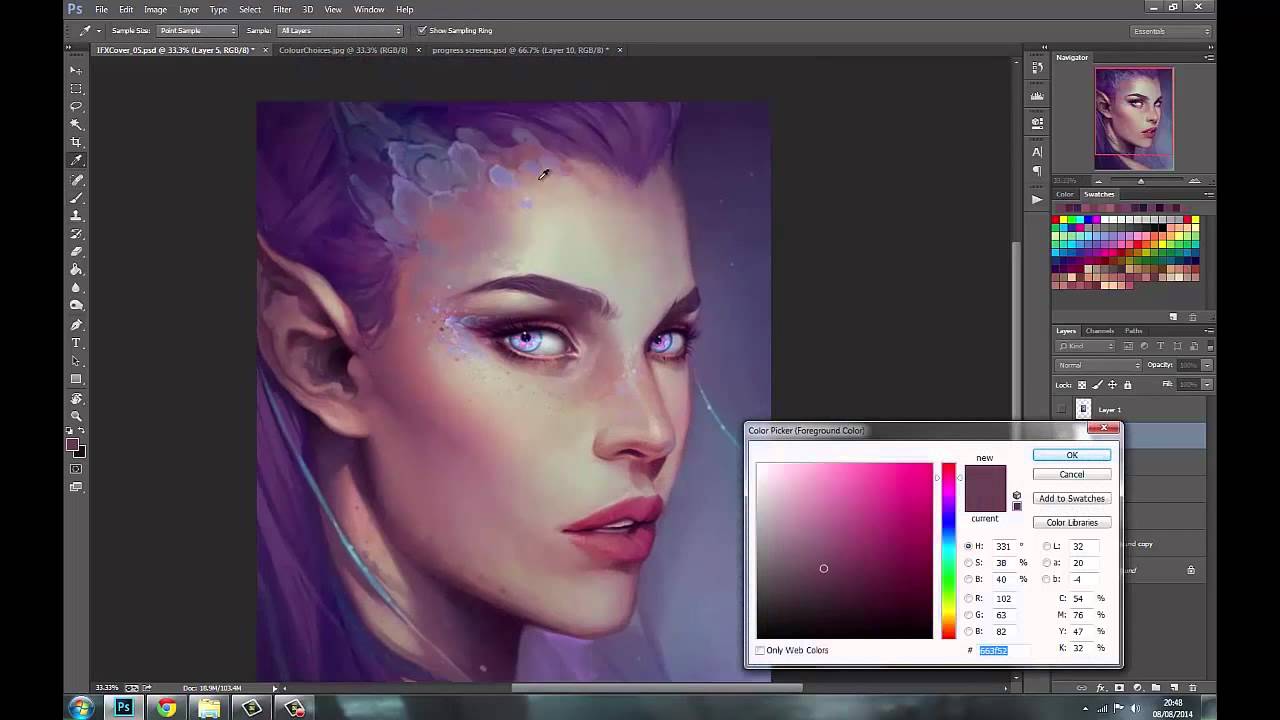Enable the Only Web Colors checkbox

point(760,651)
